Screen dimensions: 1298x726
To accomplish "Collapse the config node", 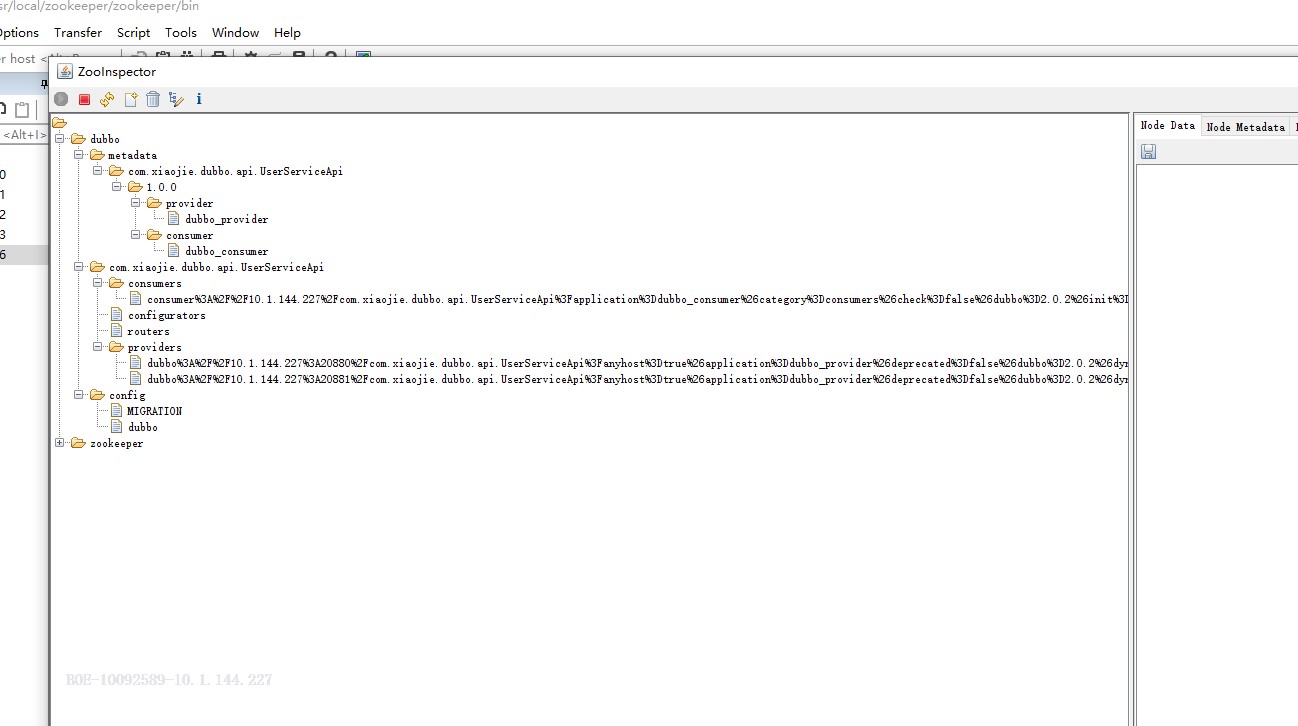I will click(79, 395).
